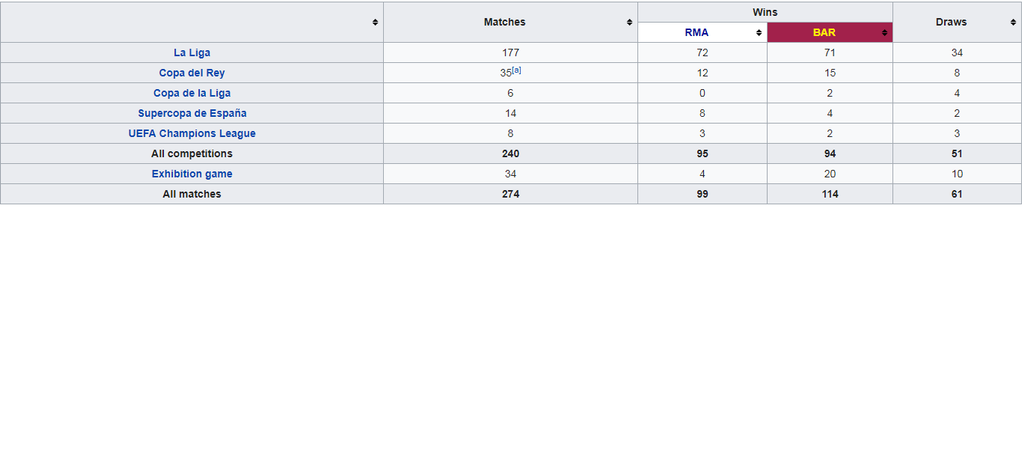
Task: Click sort arrows beside RMA header
Action: [759, 33]
